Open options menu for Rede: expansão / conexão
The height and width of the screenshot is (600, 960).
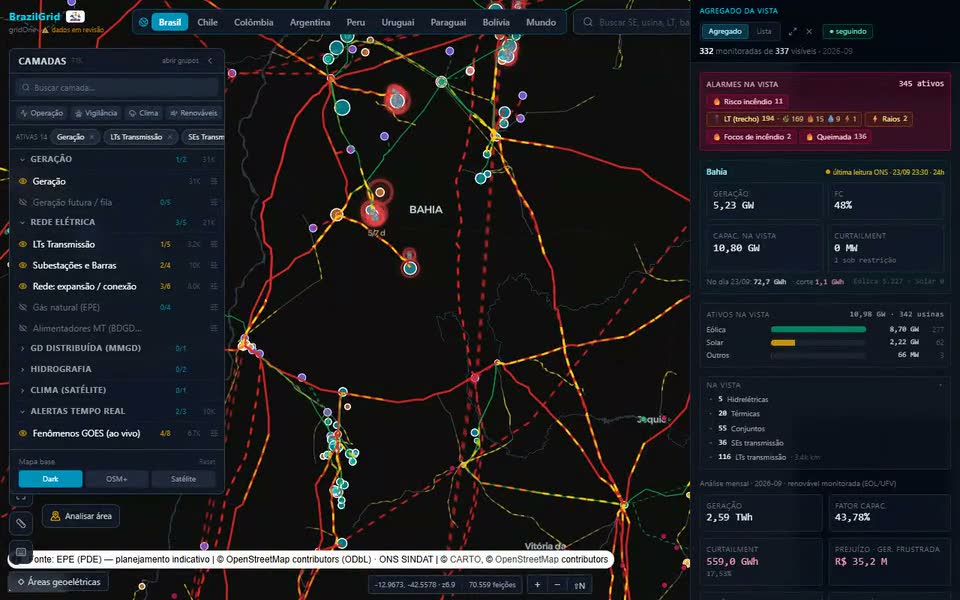point(214,286)
